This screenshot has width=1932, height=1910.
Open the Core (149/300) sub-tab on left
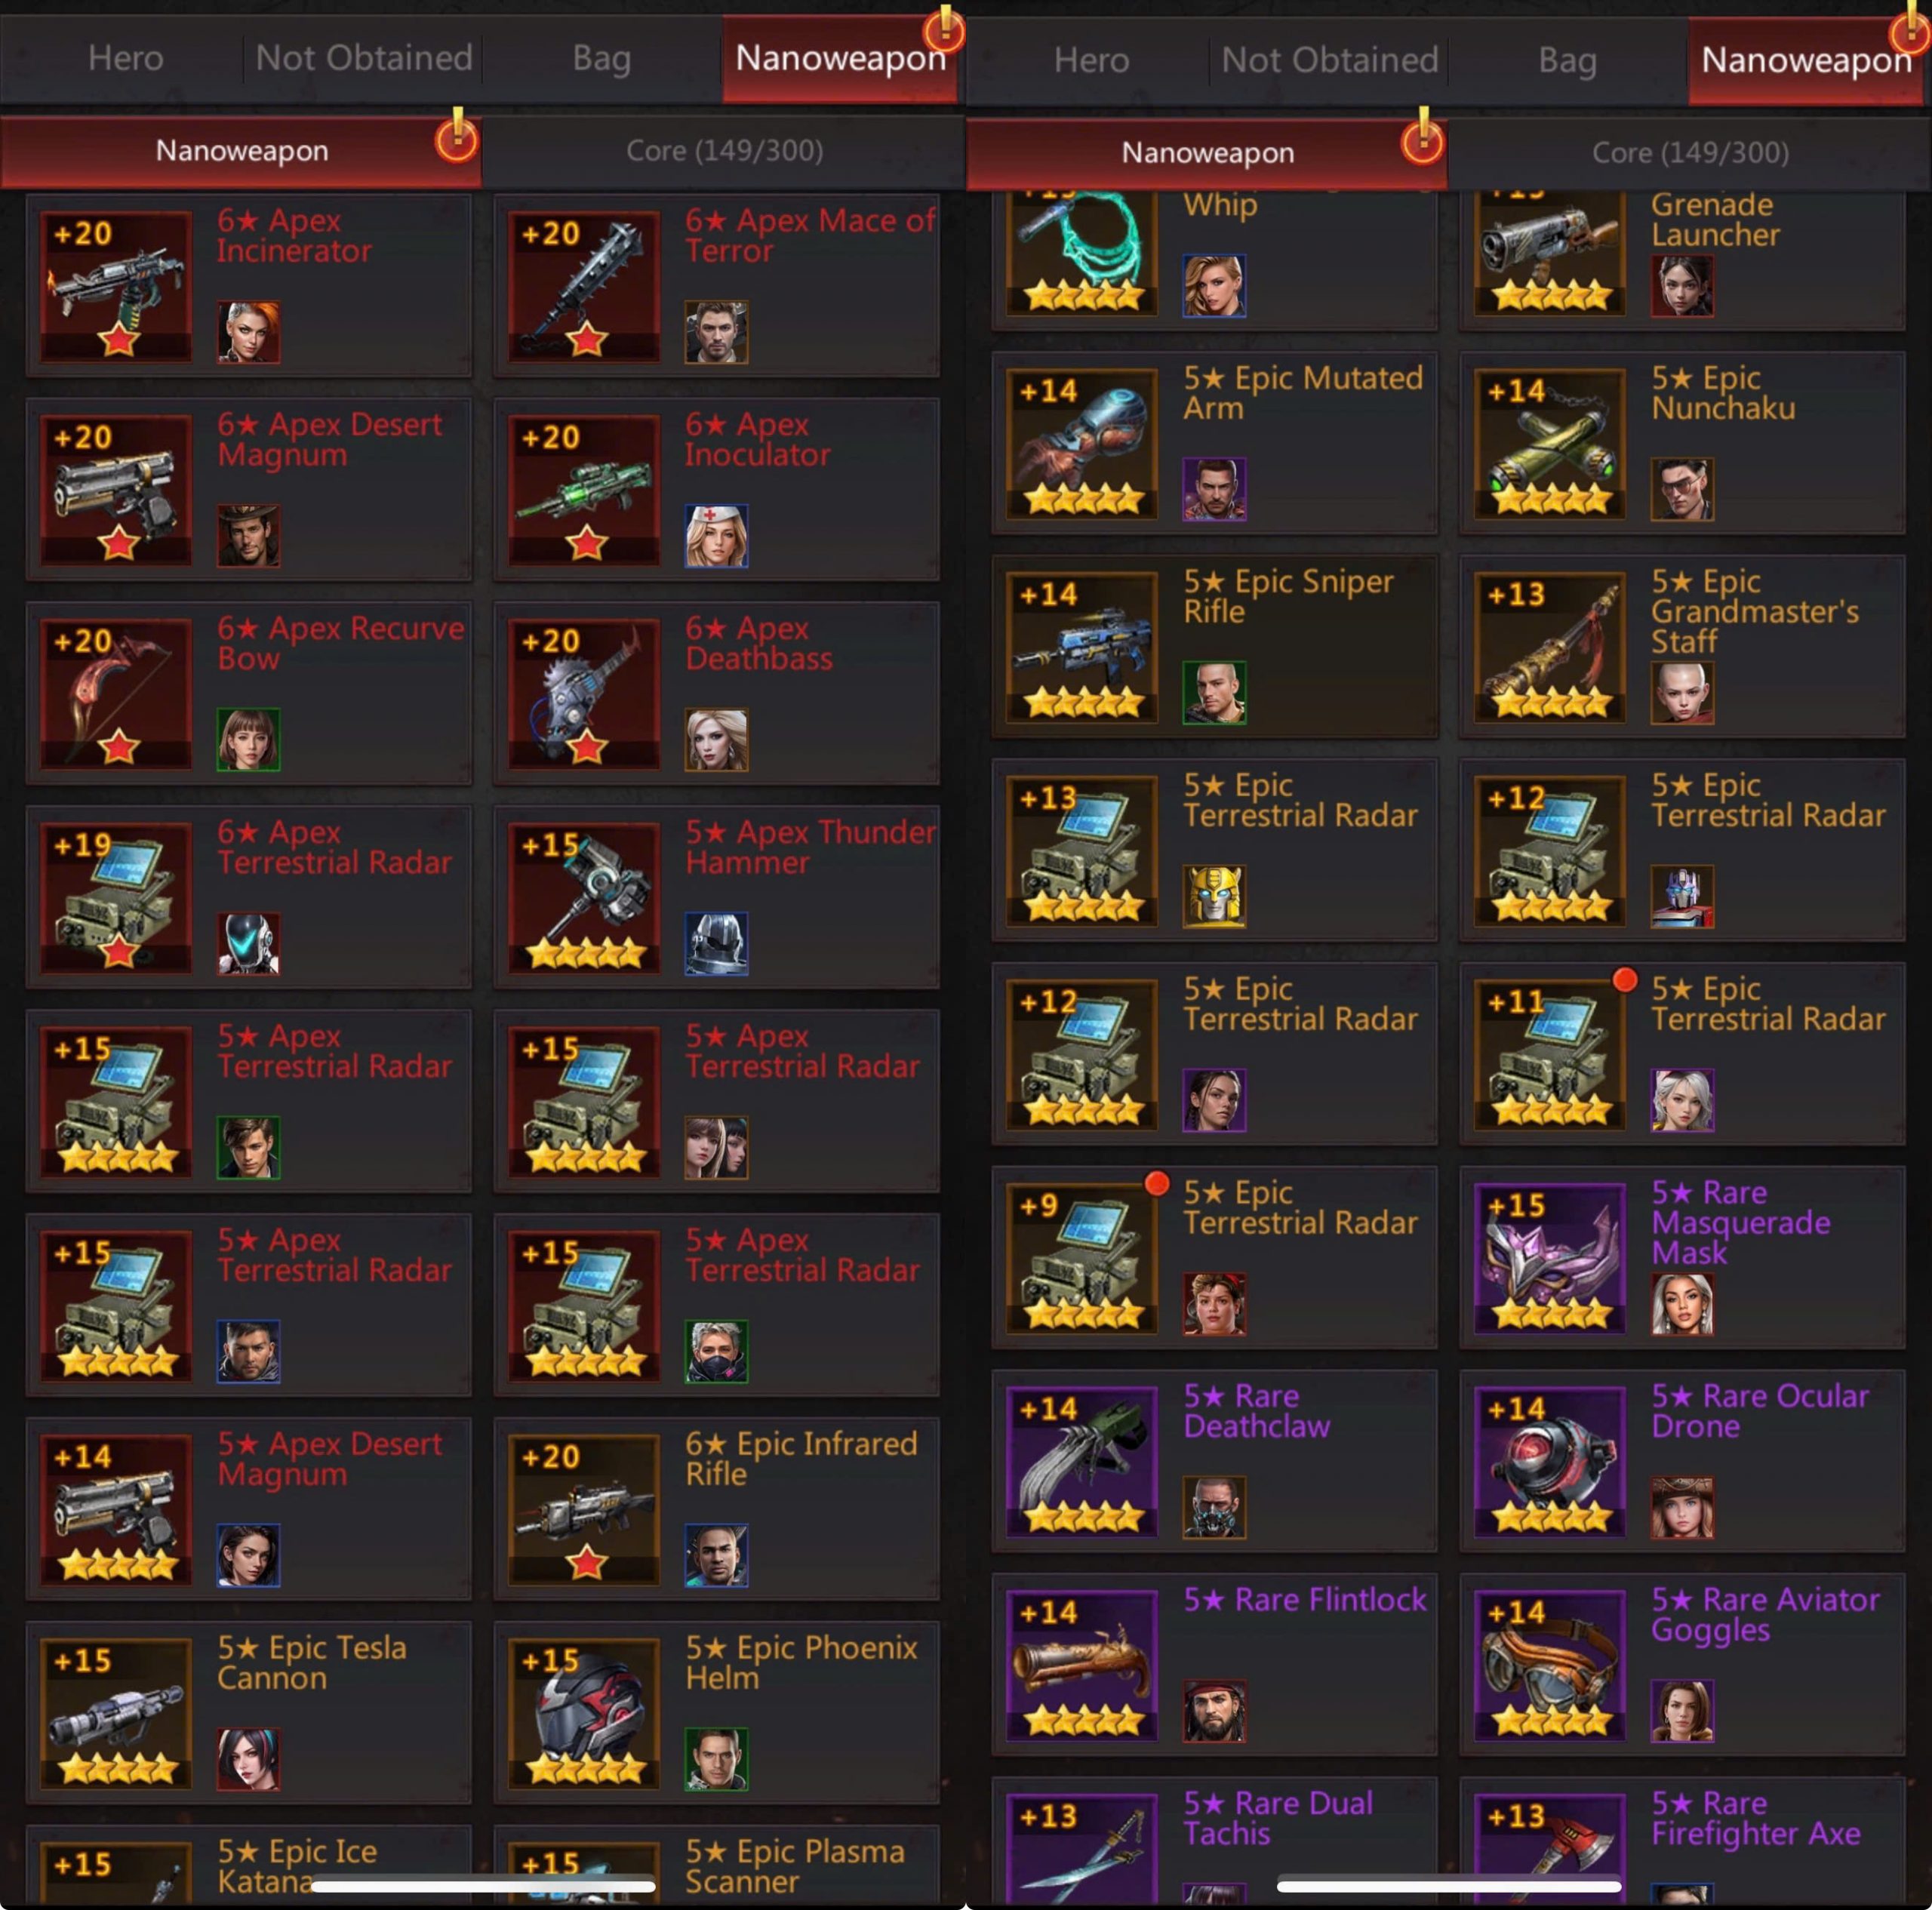point(724,151)
